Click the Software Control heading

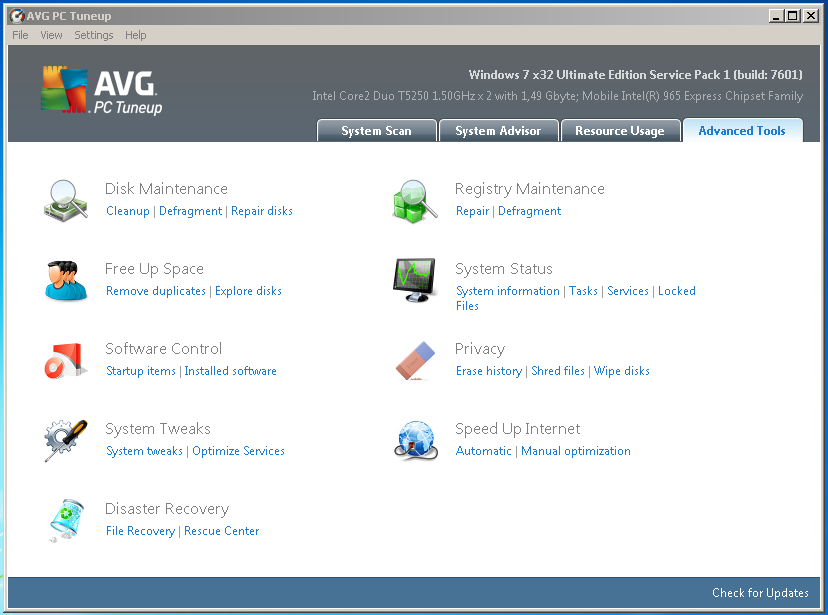(164, 348)
